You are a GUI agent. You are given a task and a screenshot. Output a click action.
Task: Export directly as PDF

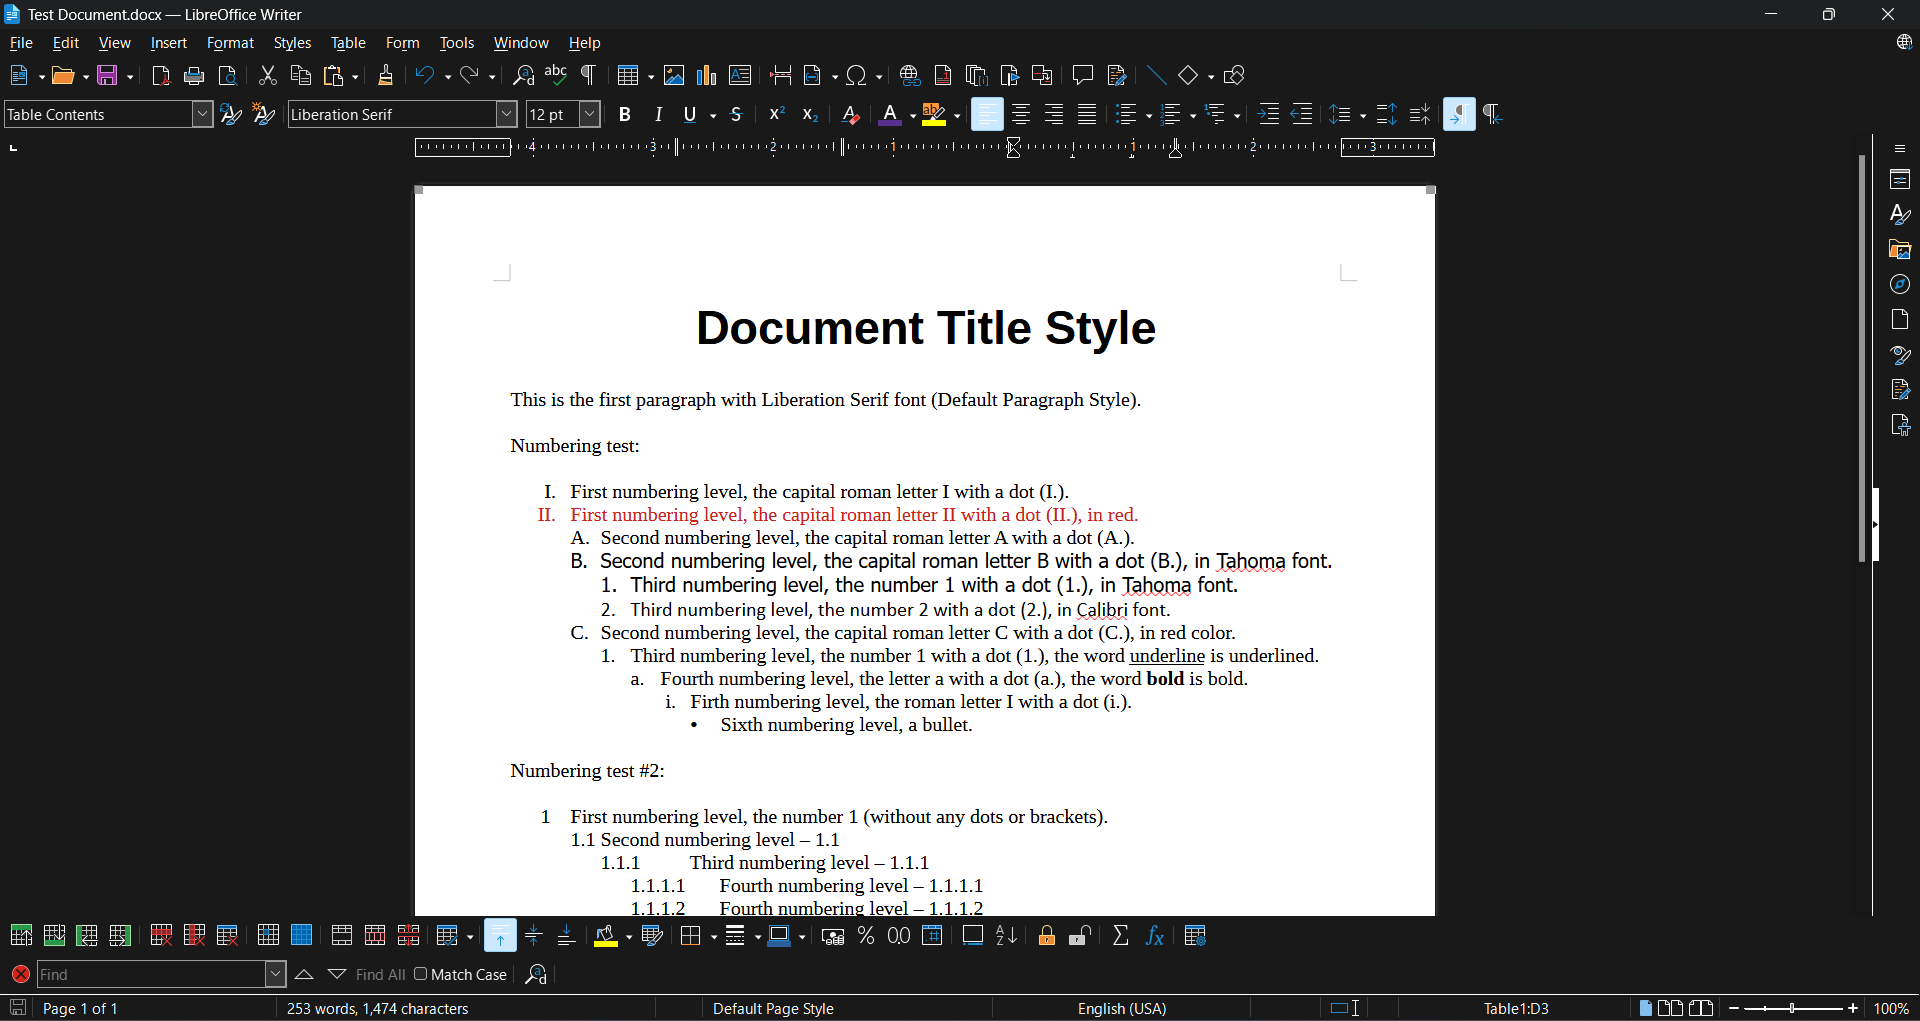click(161, 76)
